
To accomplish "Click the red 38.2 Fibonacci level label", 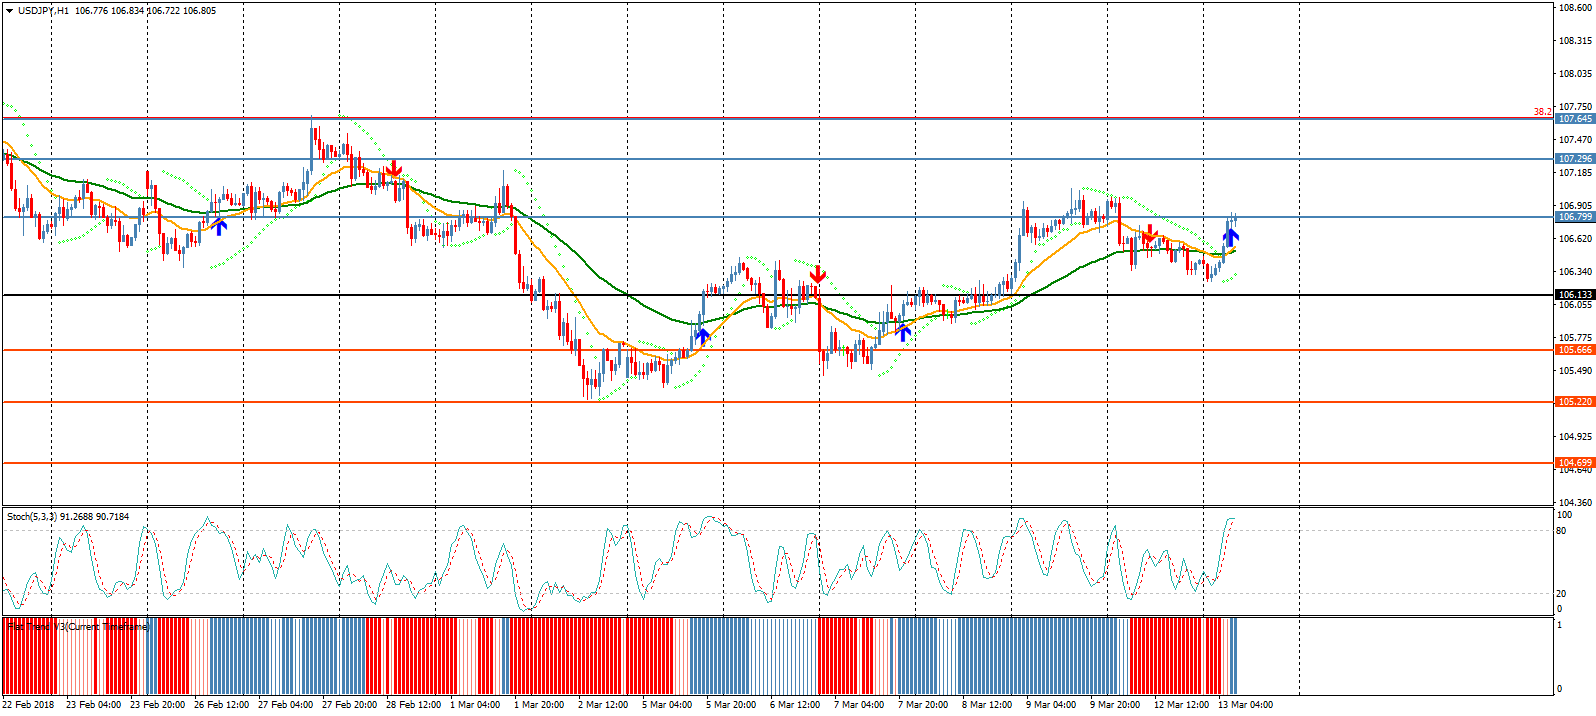I will point(1542,112).
